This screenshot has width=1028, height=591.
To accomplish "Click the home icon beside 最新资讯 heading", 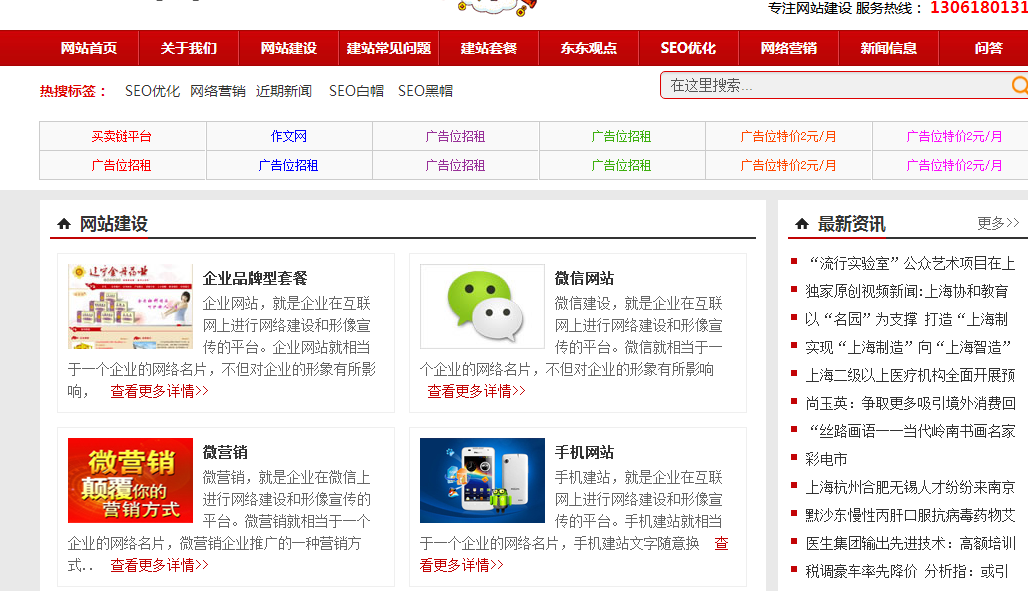I will (x=802, y=223).
